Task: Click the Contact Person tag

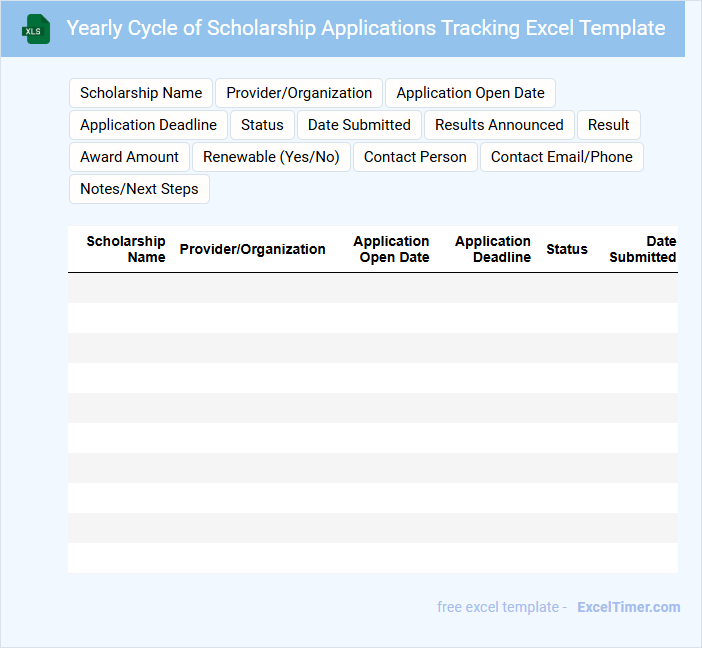Action: (x=415, y=157)
